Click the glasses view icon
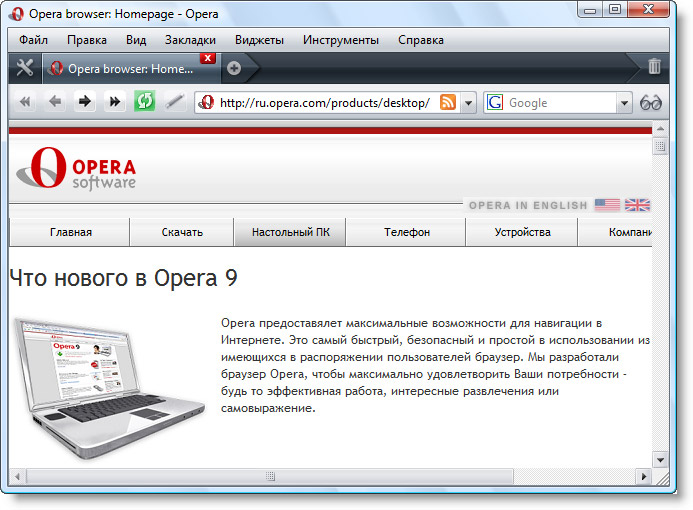The width and height of the screenshot is (693, 510). pos(651,103)
